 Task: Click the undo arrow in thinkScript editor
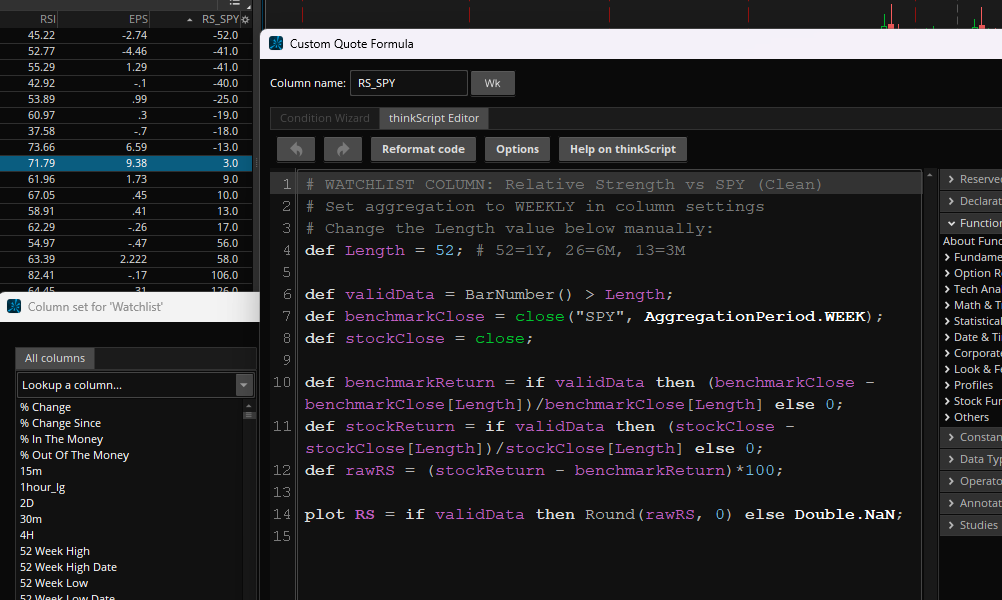[296, 149]
